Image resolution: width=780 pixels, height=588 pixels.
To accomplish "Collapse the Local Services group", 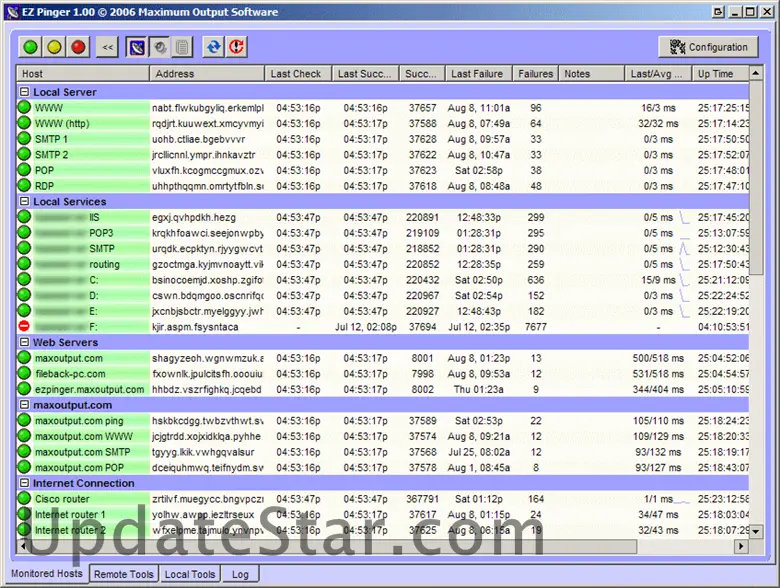I will (24, 201).
